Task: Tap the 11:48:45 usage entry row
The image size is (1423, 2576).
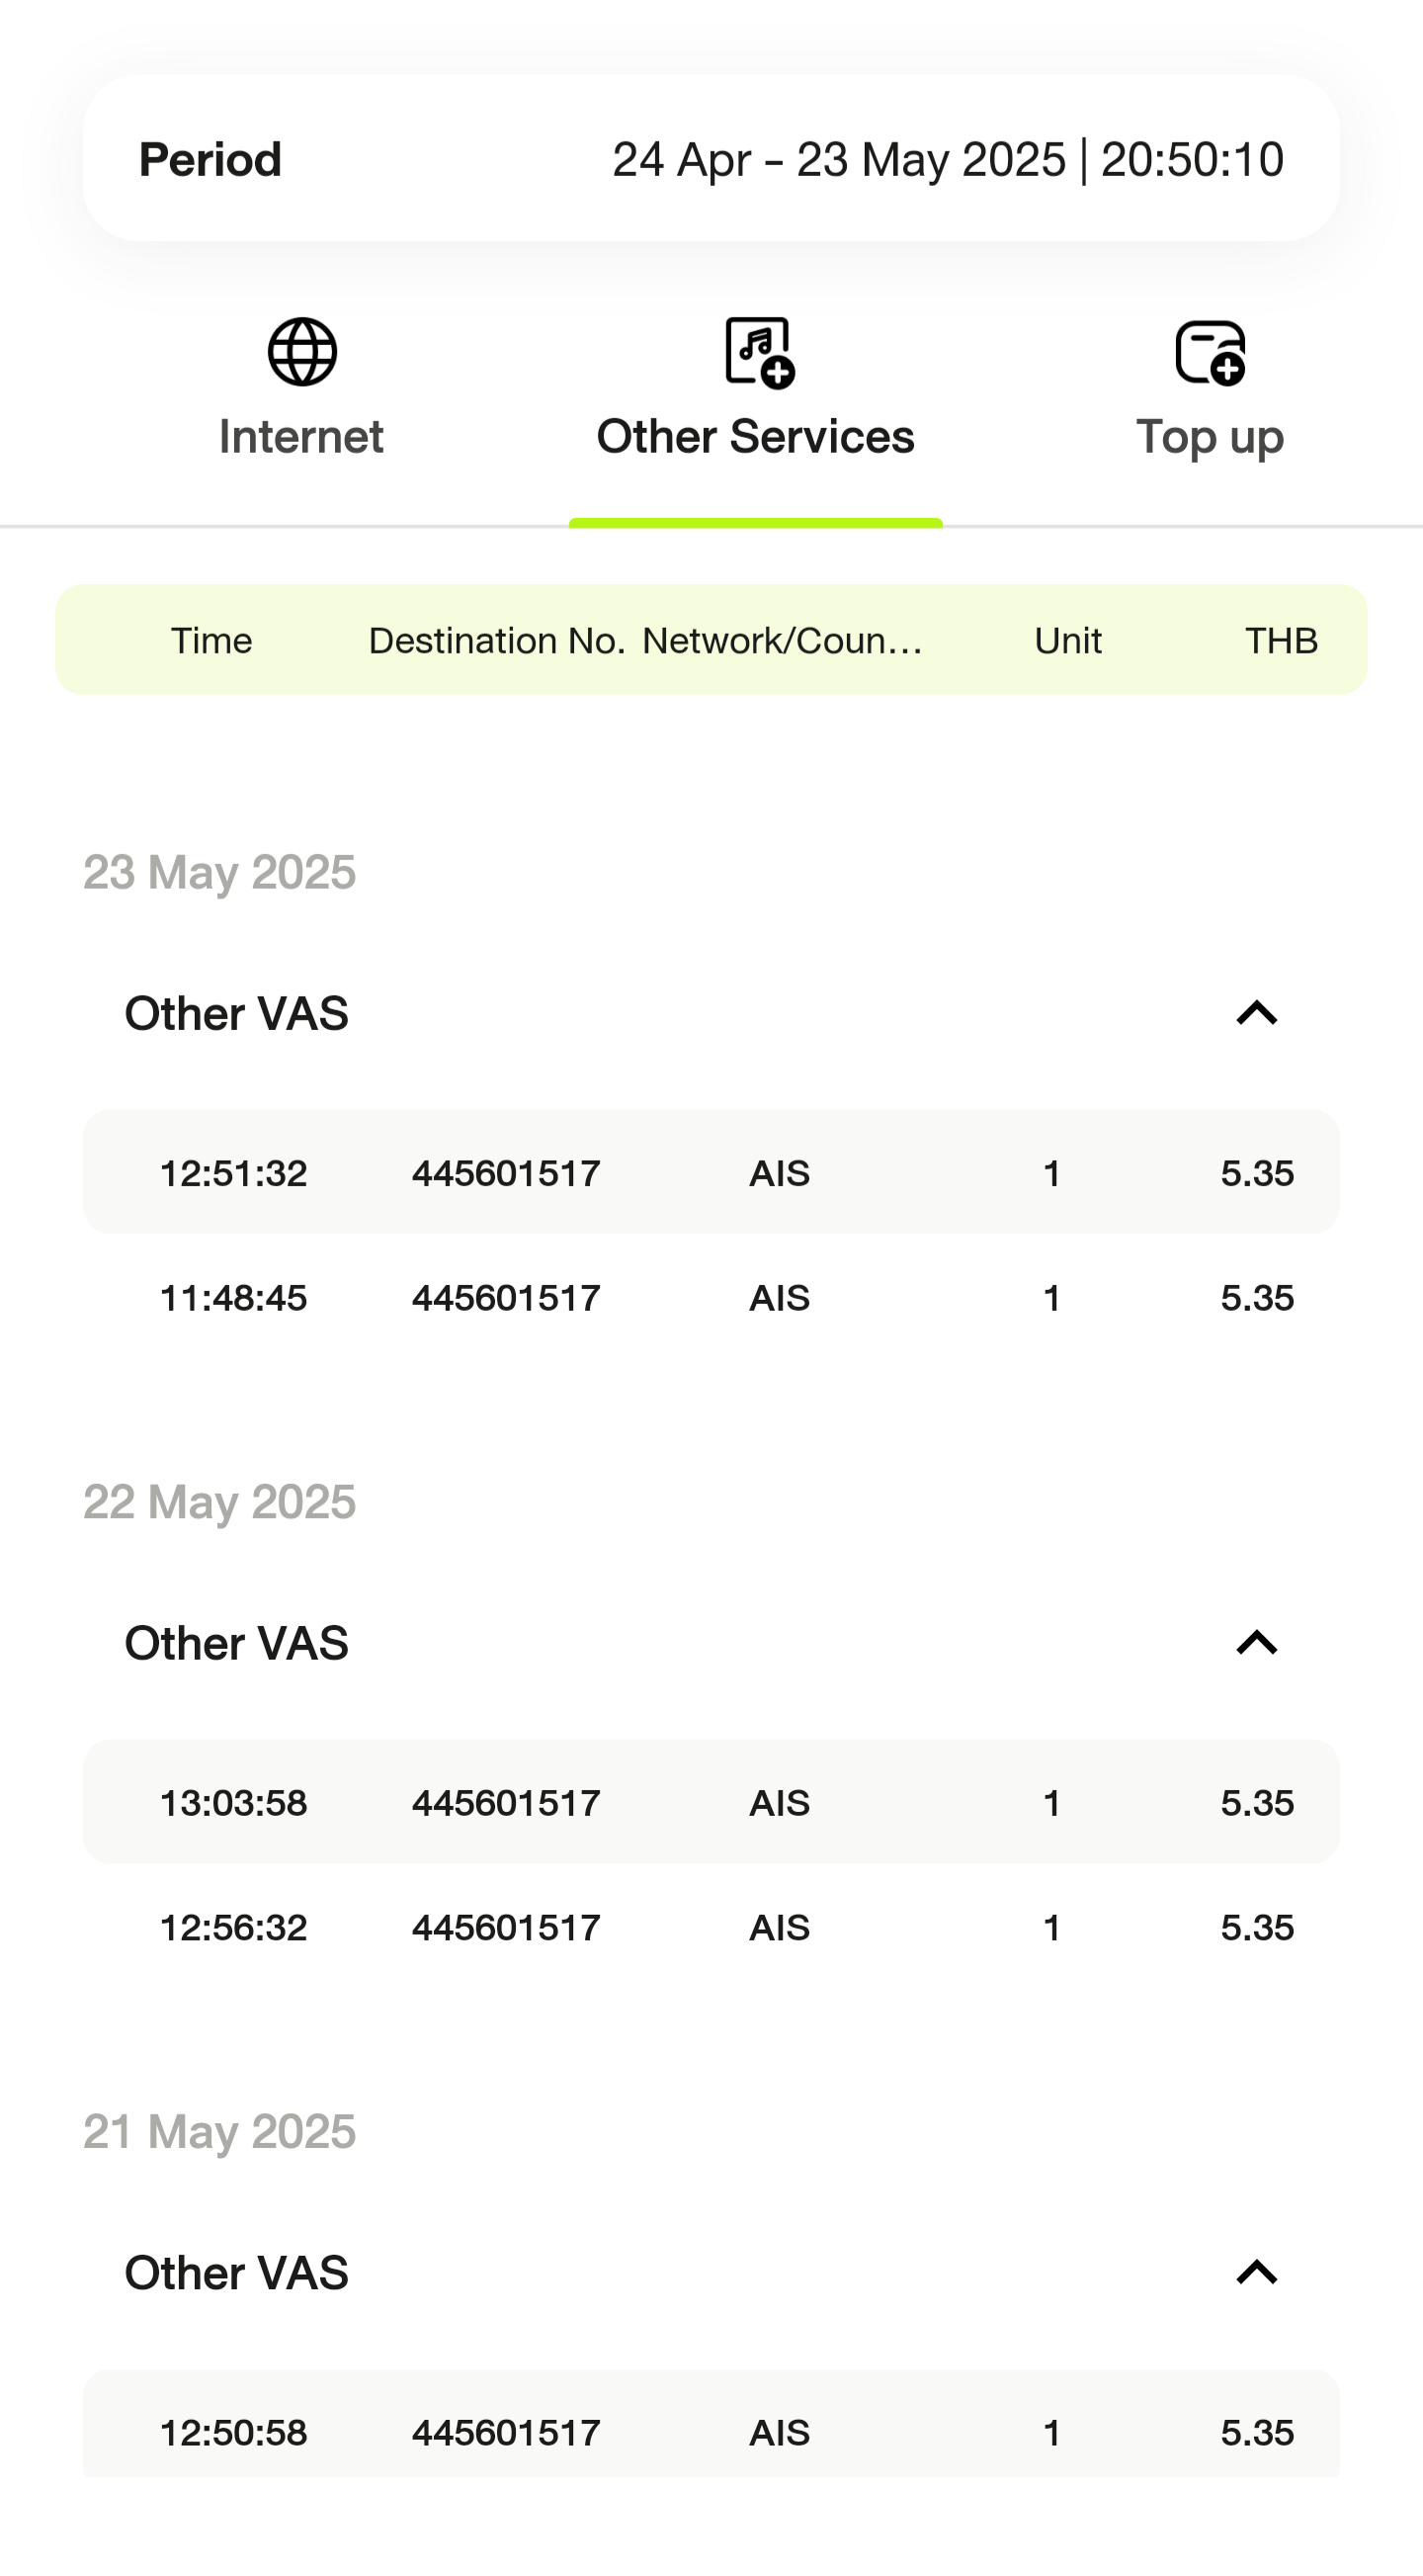Action: [x=711, y=1298]
